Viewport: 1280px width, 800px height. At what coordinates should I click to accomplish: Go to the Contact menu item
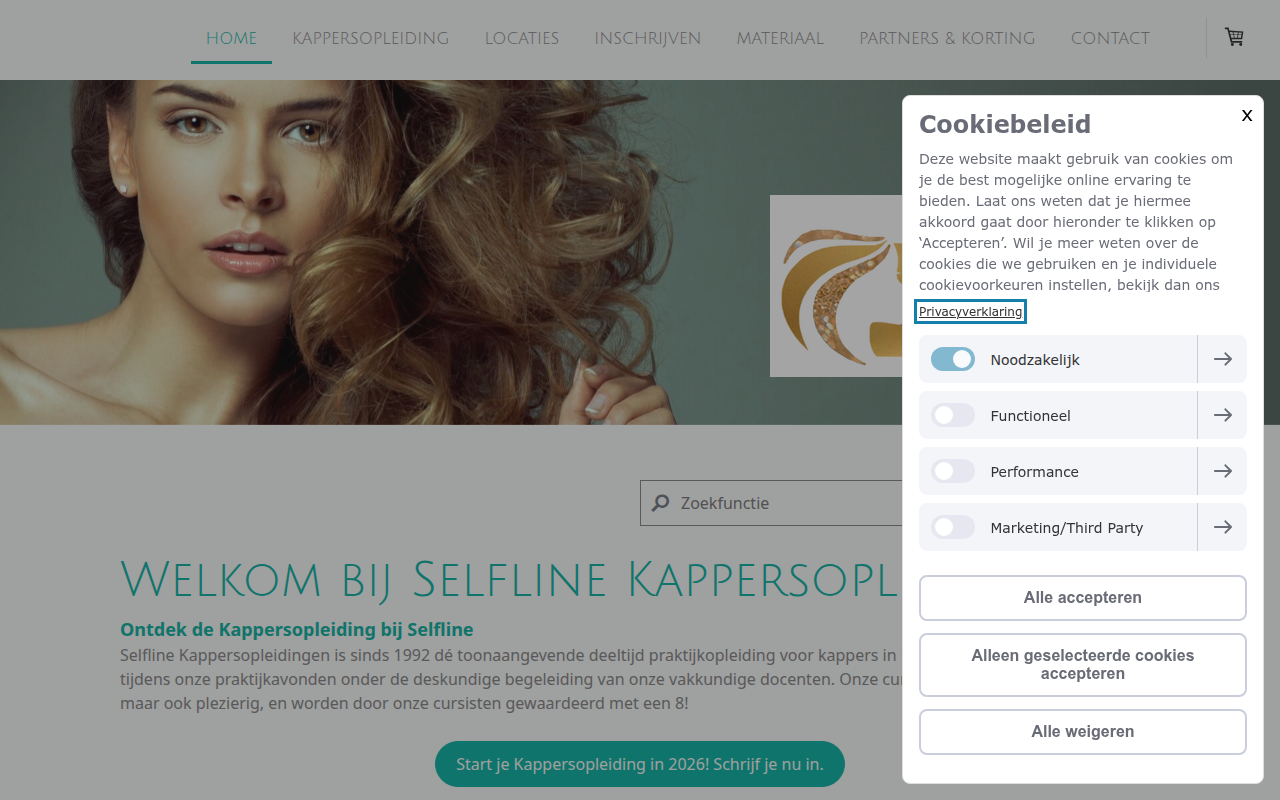pos(1110,39)
